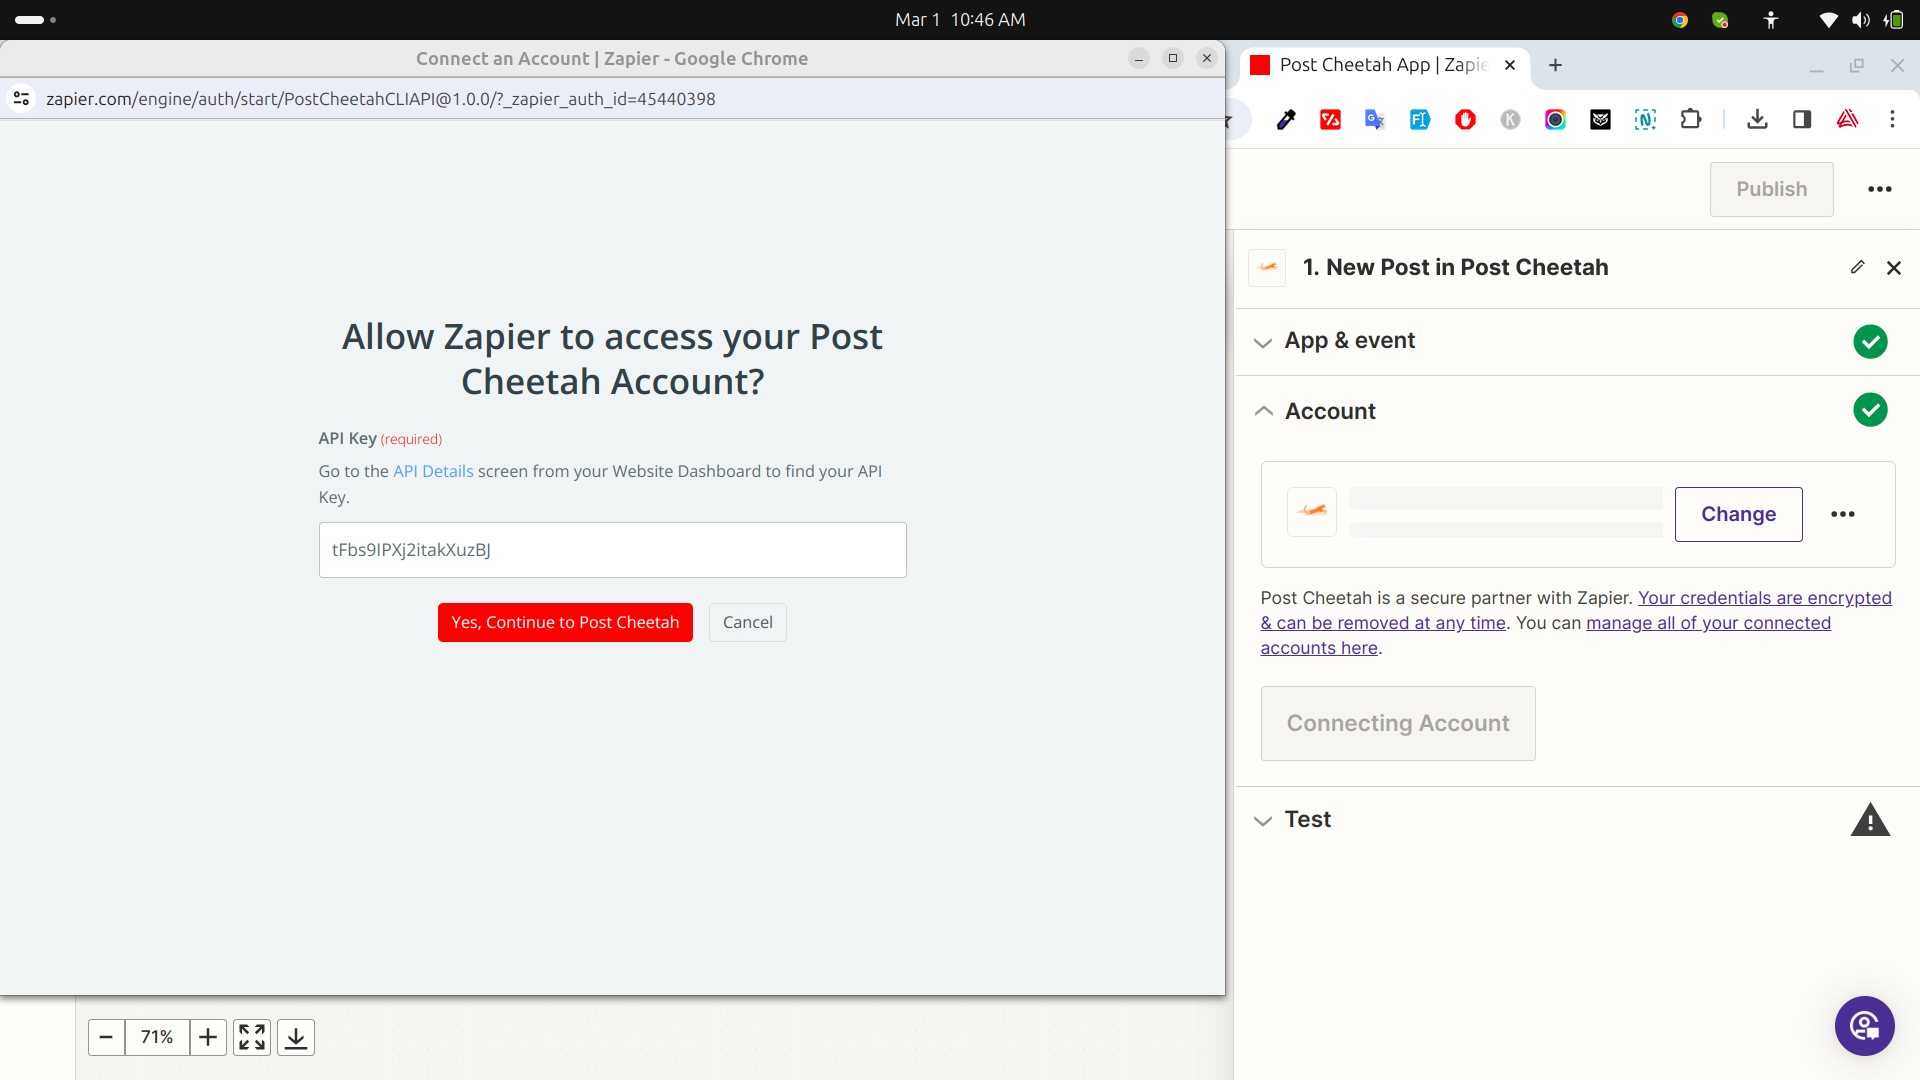Viewport: 1920px width, 1080px height.
Task: Open a new Chrome tab
Action: (x=1555, y=65)
